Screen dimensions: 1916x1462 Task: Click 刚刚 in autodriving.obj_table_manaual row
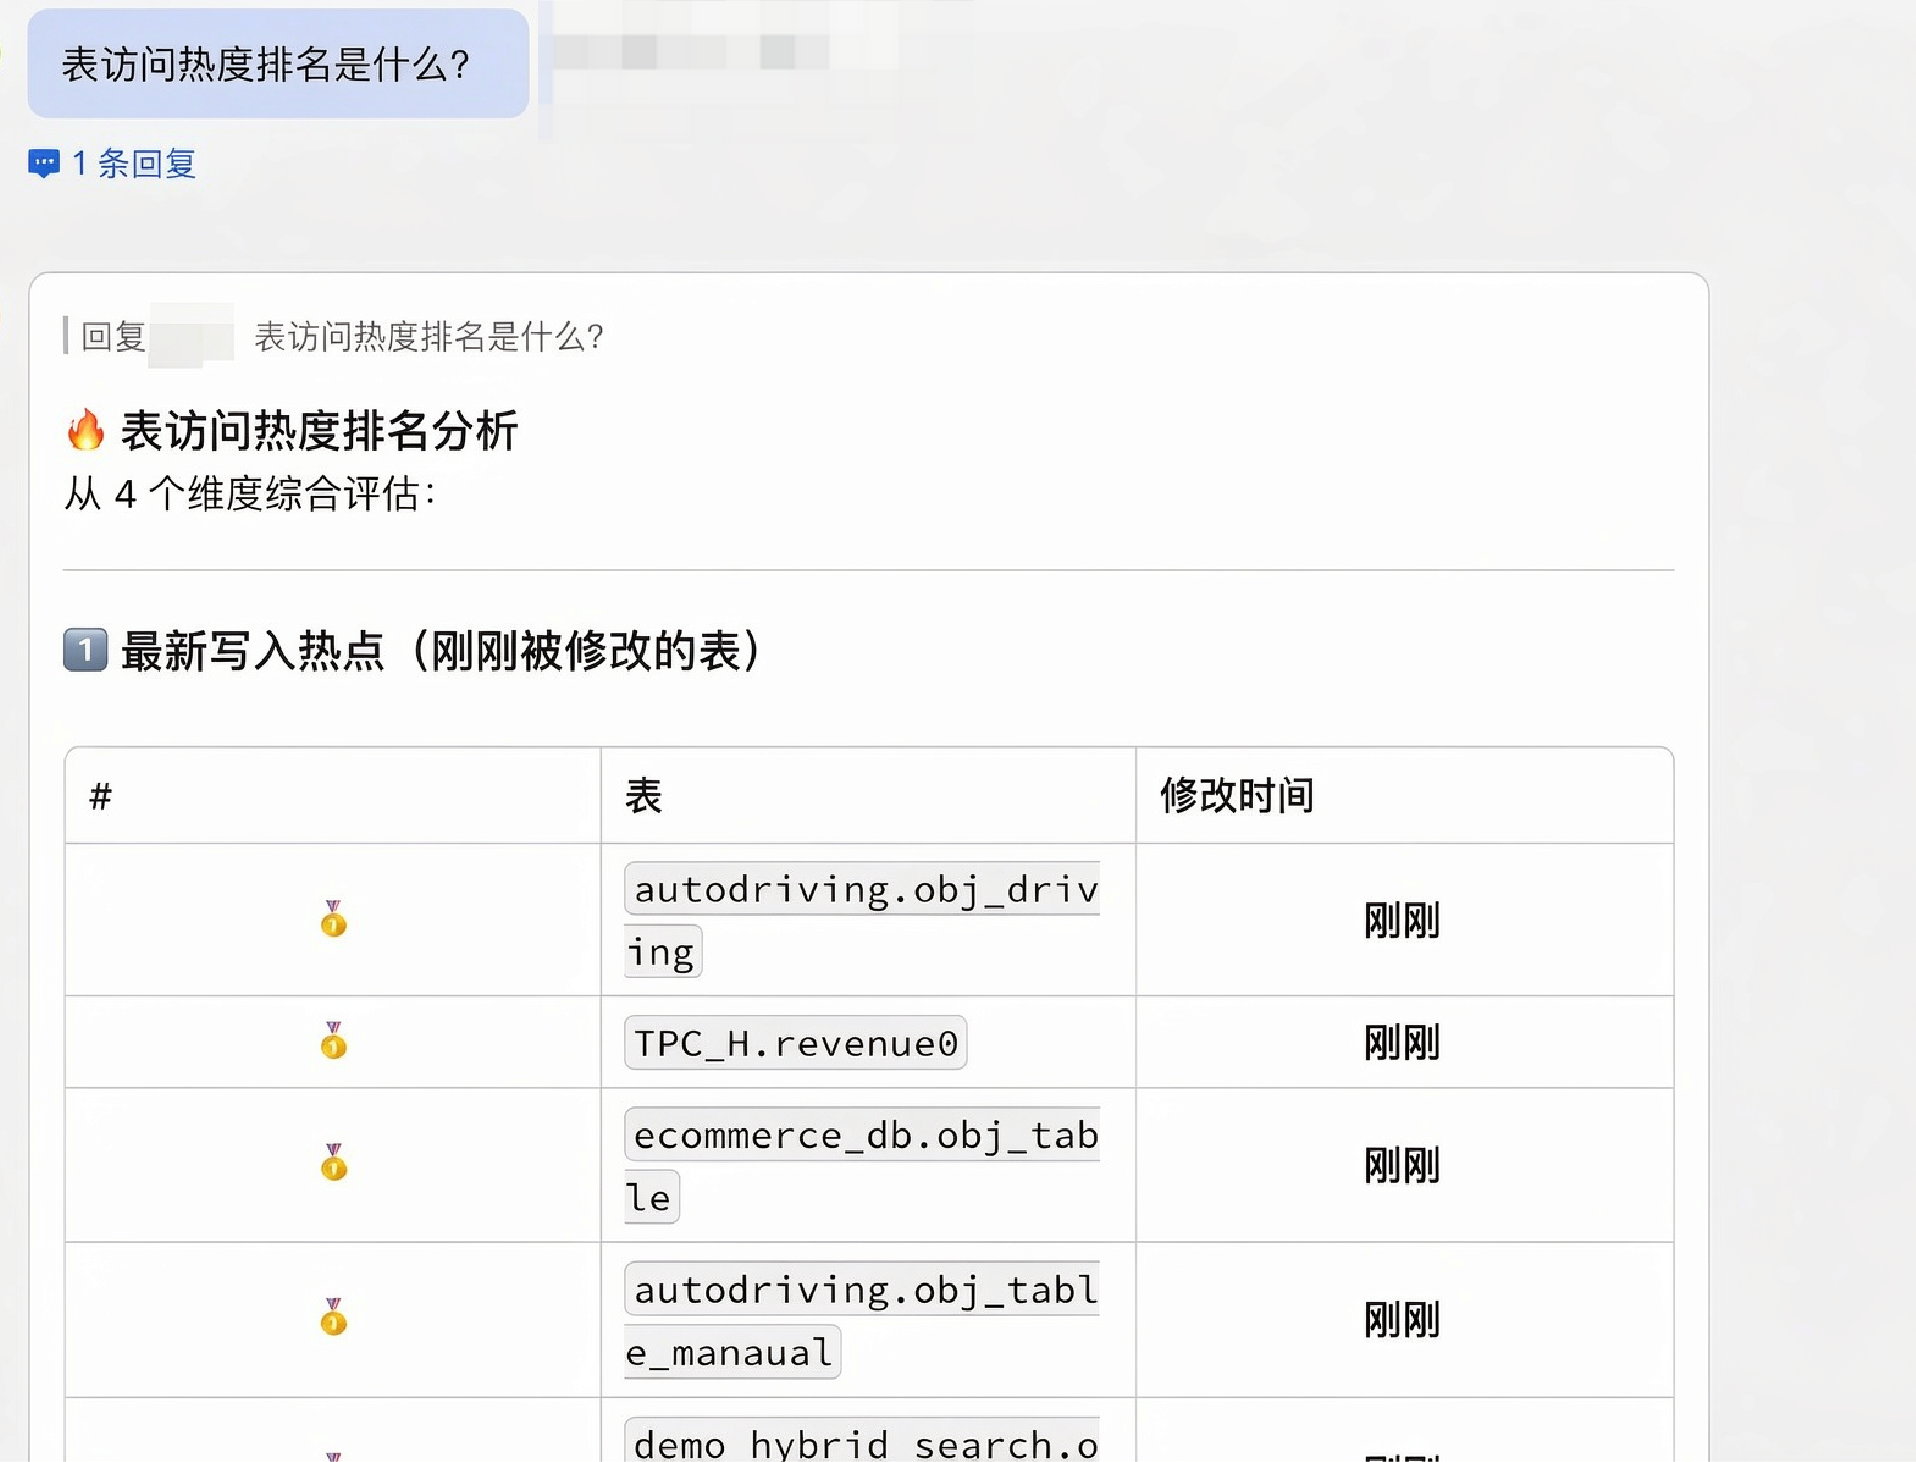(1402, 1320)
